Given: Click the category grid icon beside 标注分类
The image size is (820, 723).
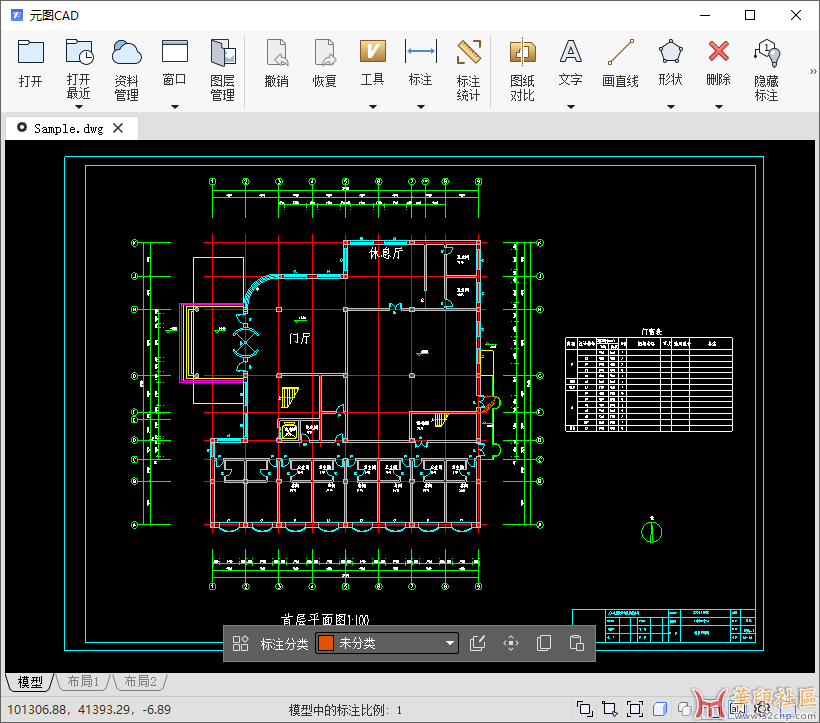Looking at the screenshot, I should 241,643.
